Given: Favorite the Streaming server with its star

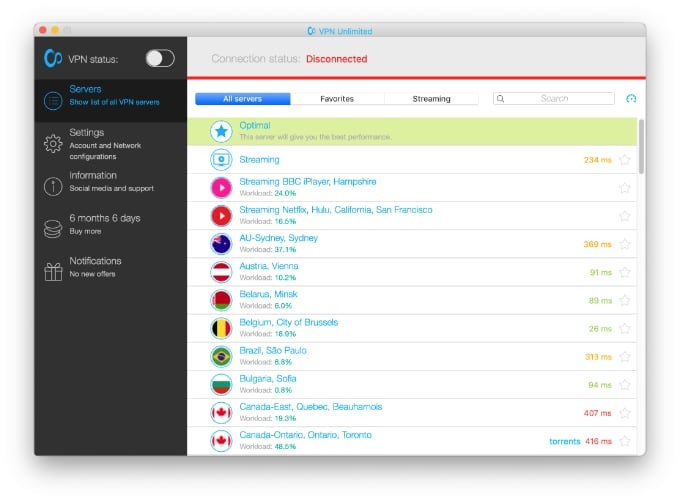Looking at the screenshot, I should [624, 160].
